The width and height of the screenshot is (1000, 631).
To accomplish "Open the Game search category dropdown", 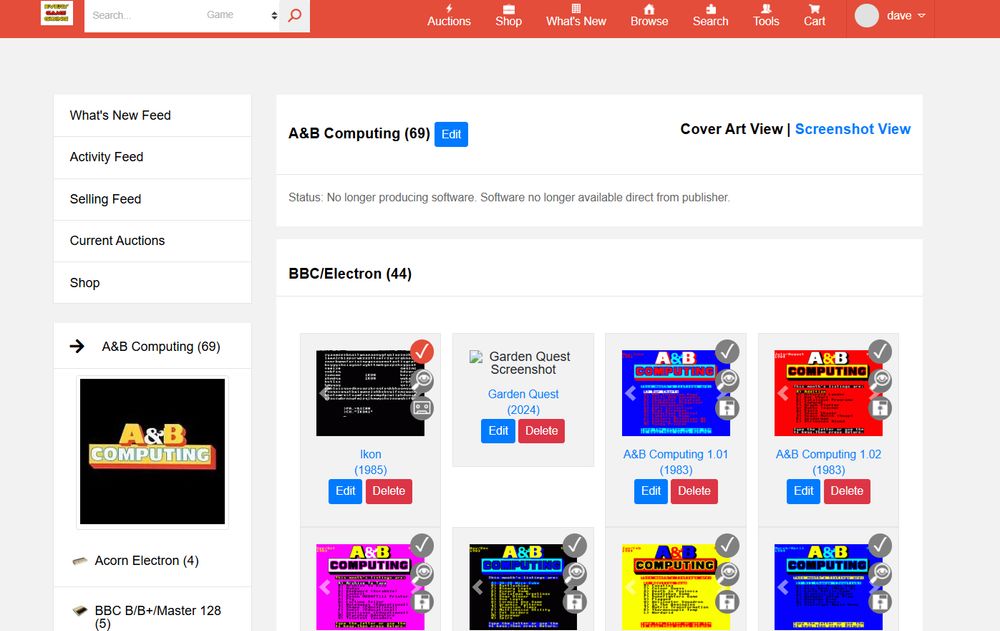I will (x=241, y=15).
